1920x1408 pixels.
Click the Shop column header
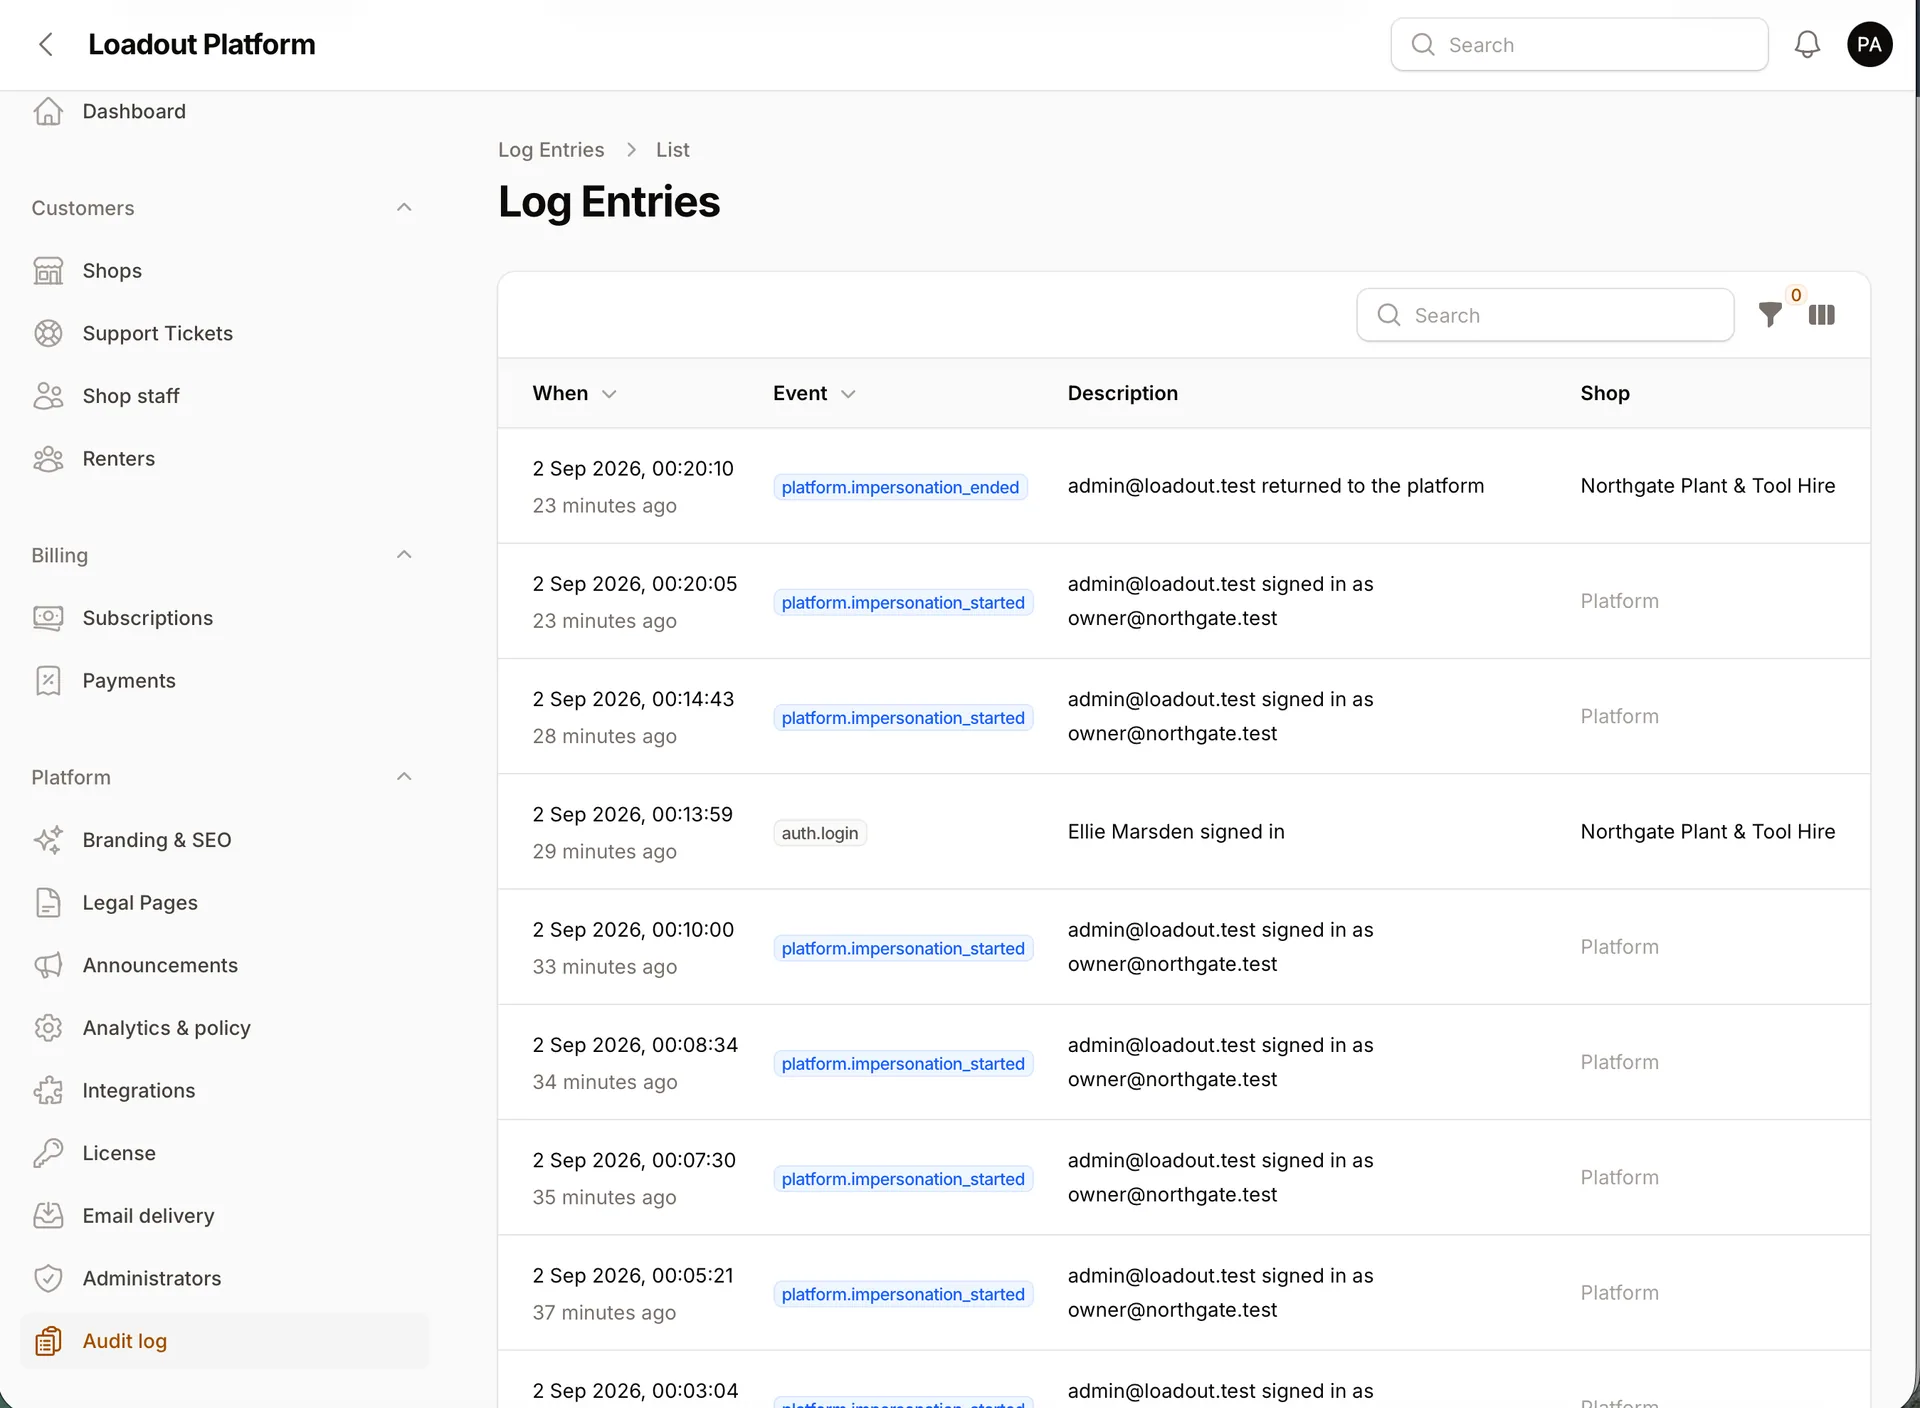click(1605, 393)
